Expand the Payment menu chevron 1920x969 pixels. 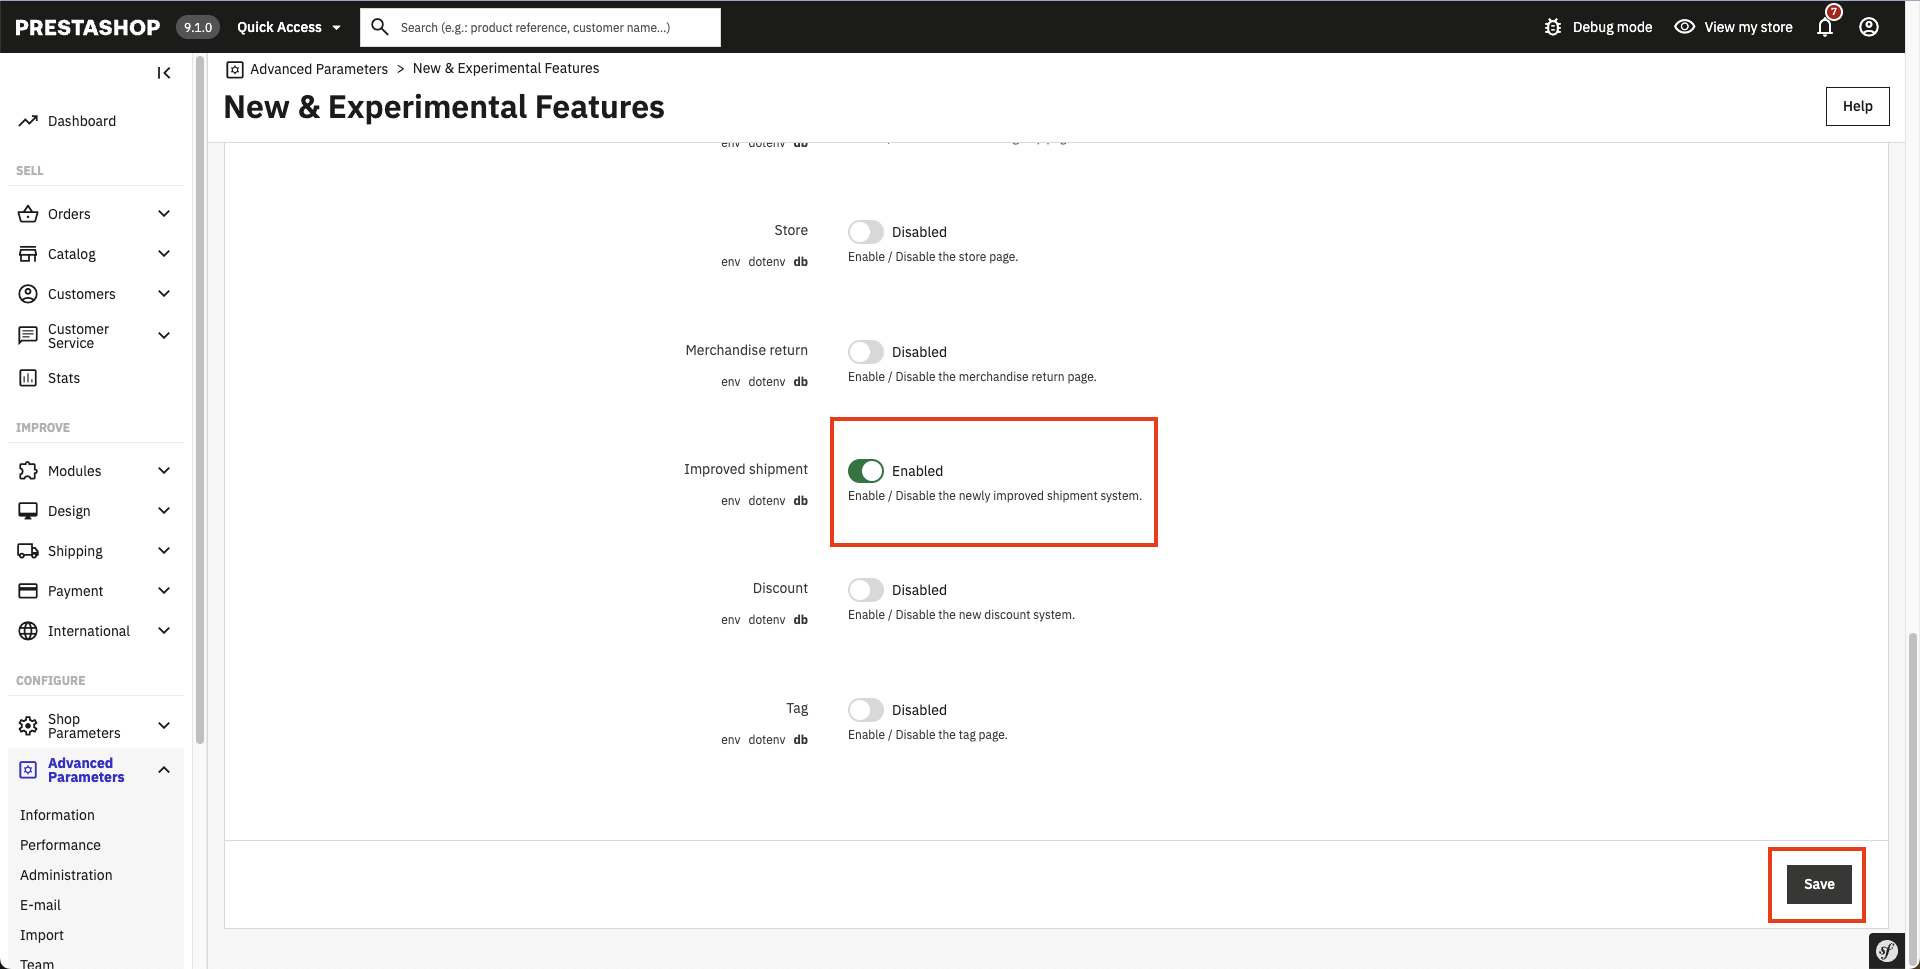point(164,590)
